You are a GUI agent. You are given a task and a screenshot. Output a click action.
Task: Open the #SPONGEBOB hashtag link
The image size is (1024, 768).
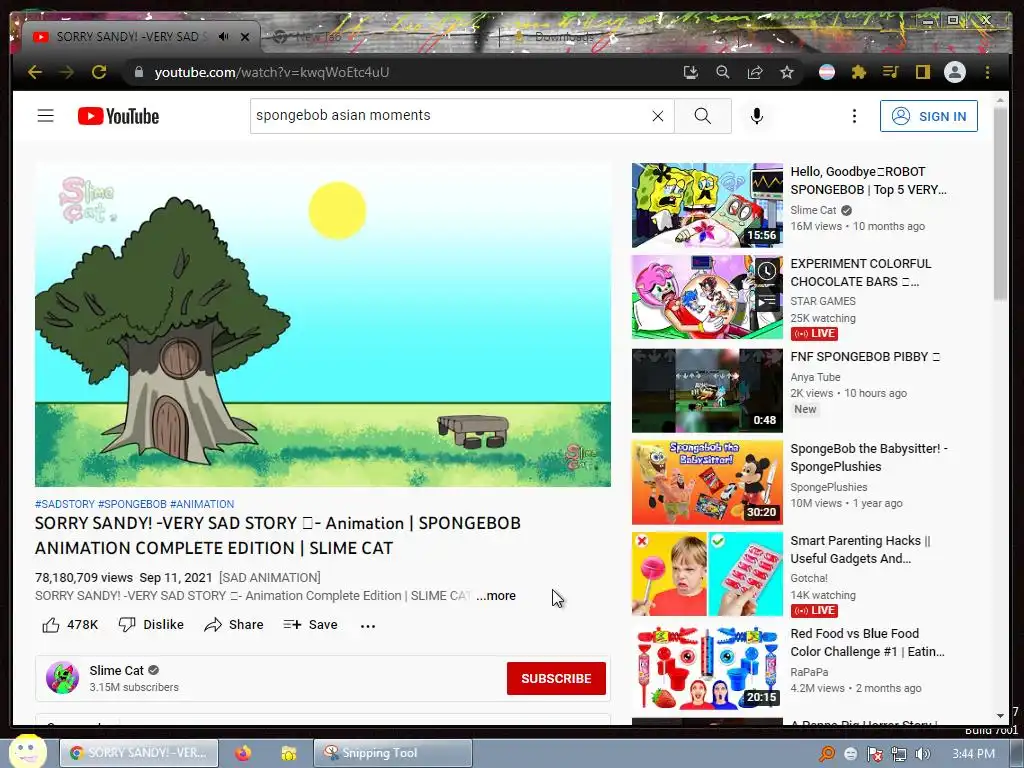[x=132, y=504]
